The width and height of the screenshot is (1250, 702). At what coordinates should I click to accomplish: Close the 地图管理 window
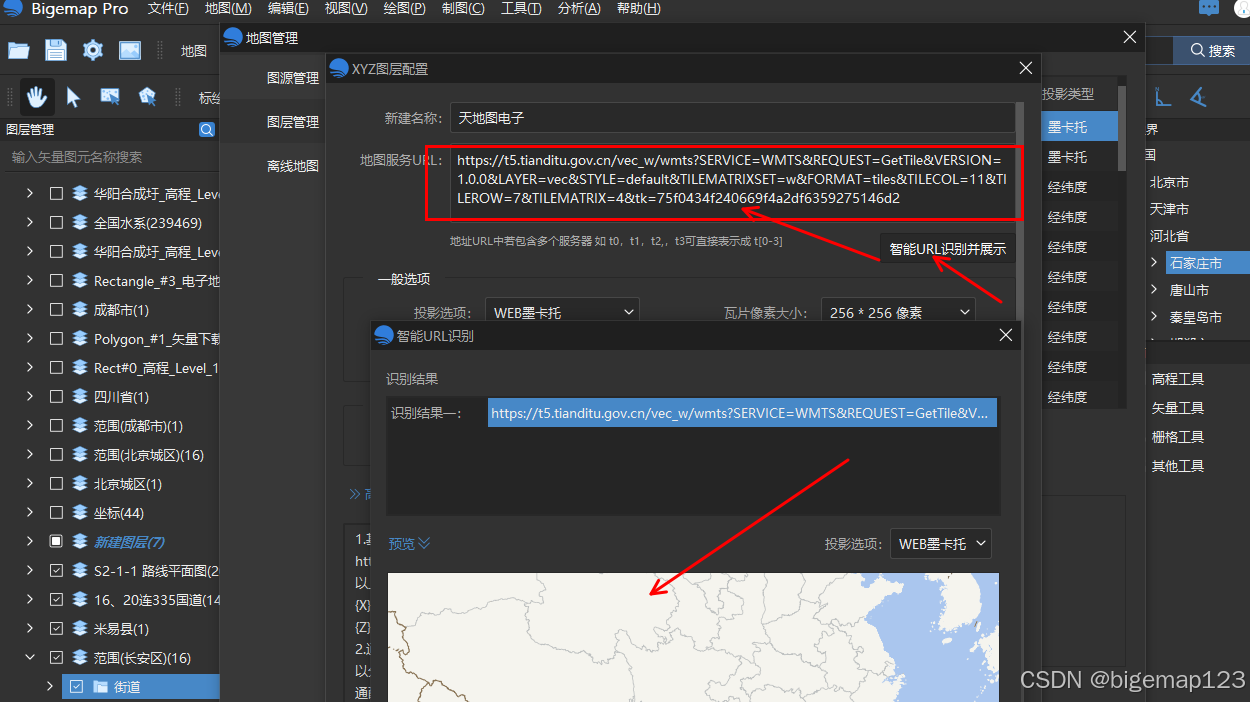(x=1130, y=37)
